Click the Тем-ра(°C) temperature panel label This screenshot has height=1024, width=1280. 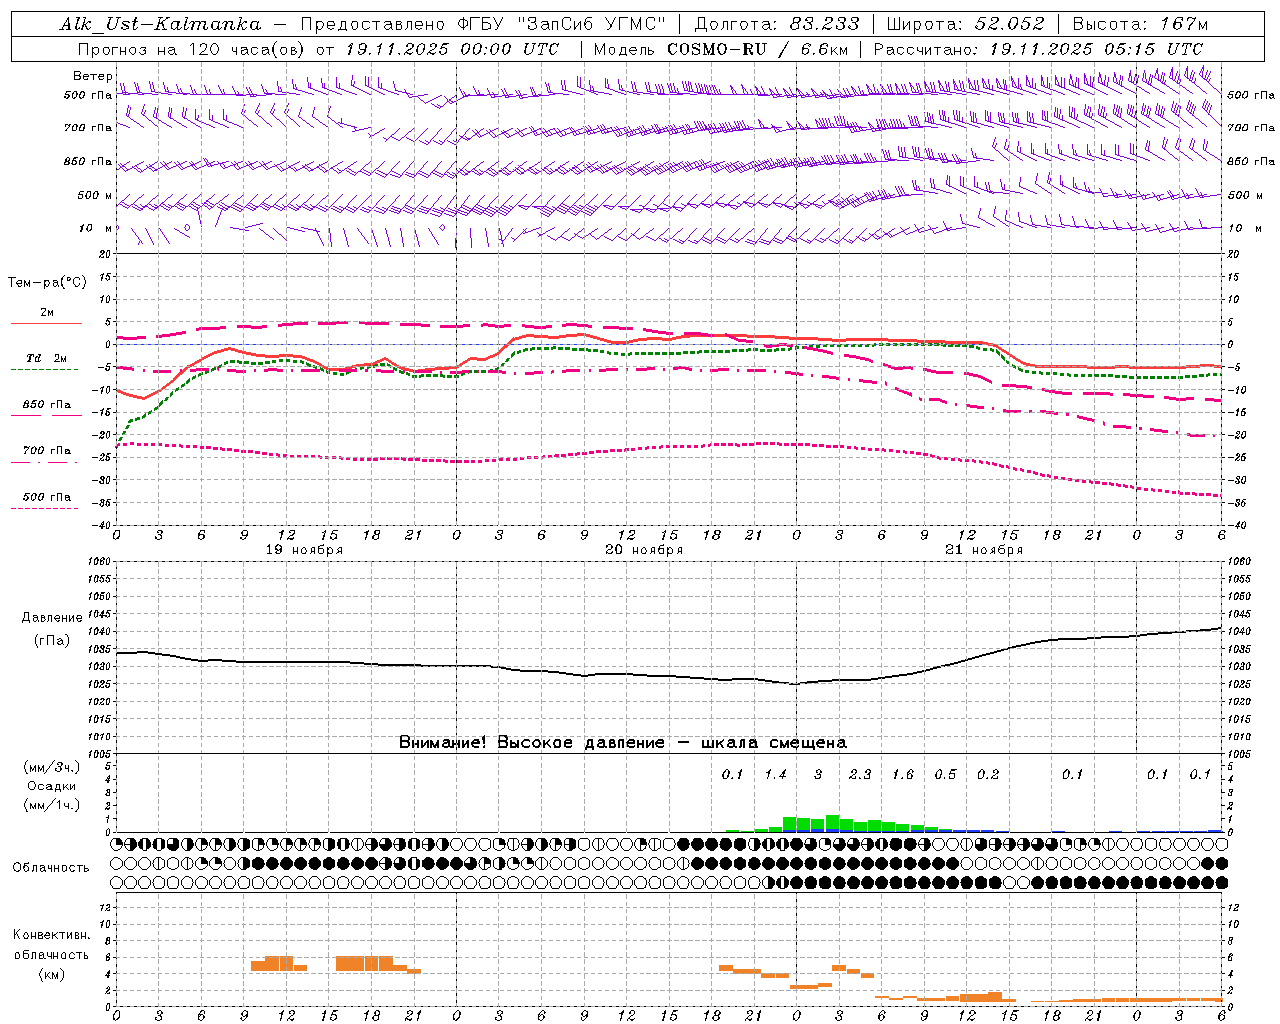coord(47,282)
